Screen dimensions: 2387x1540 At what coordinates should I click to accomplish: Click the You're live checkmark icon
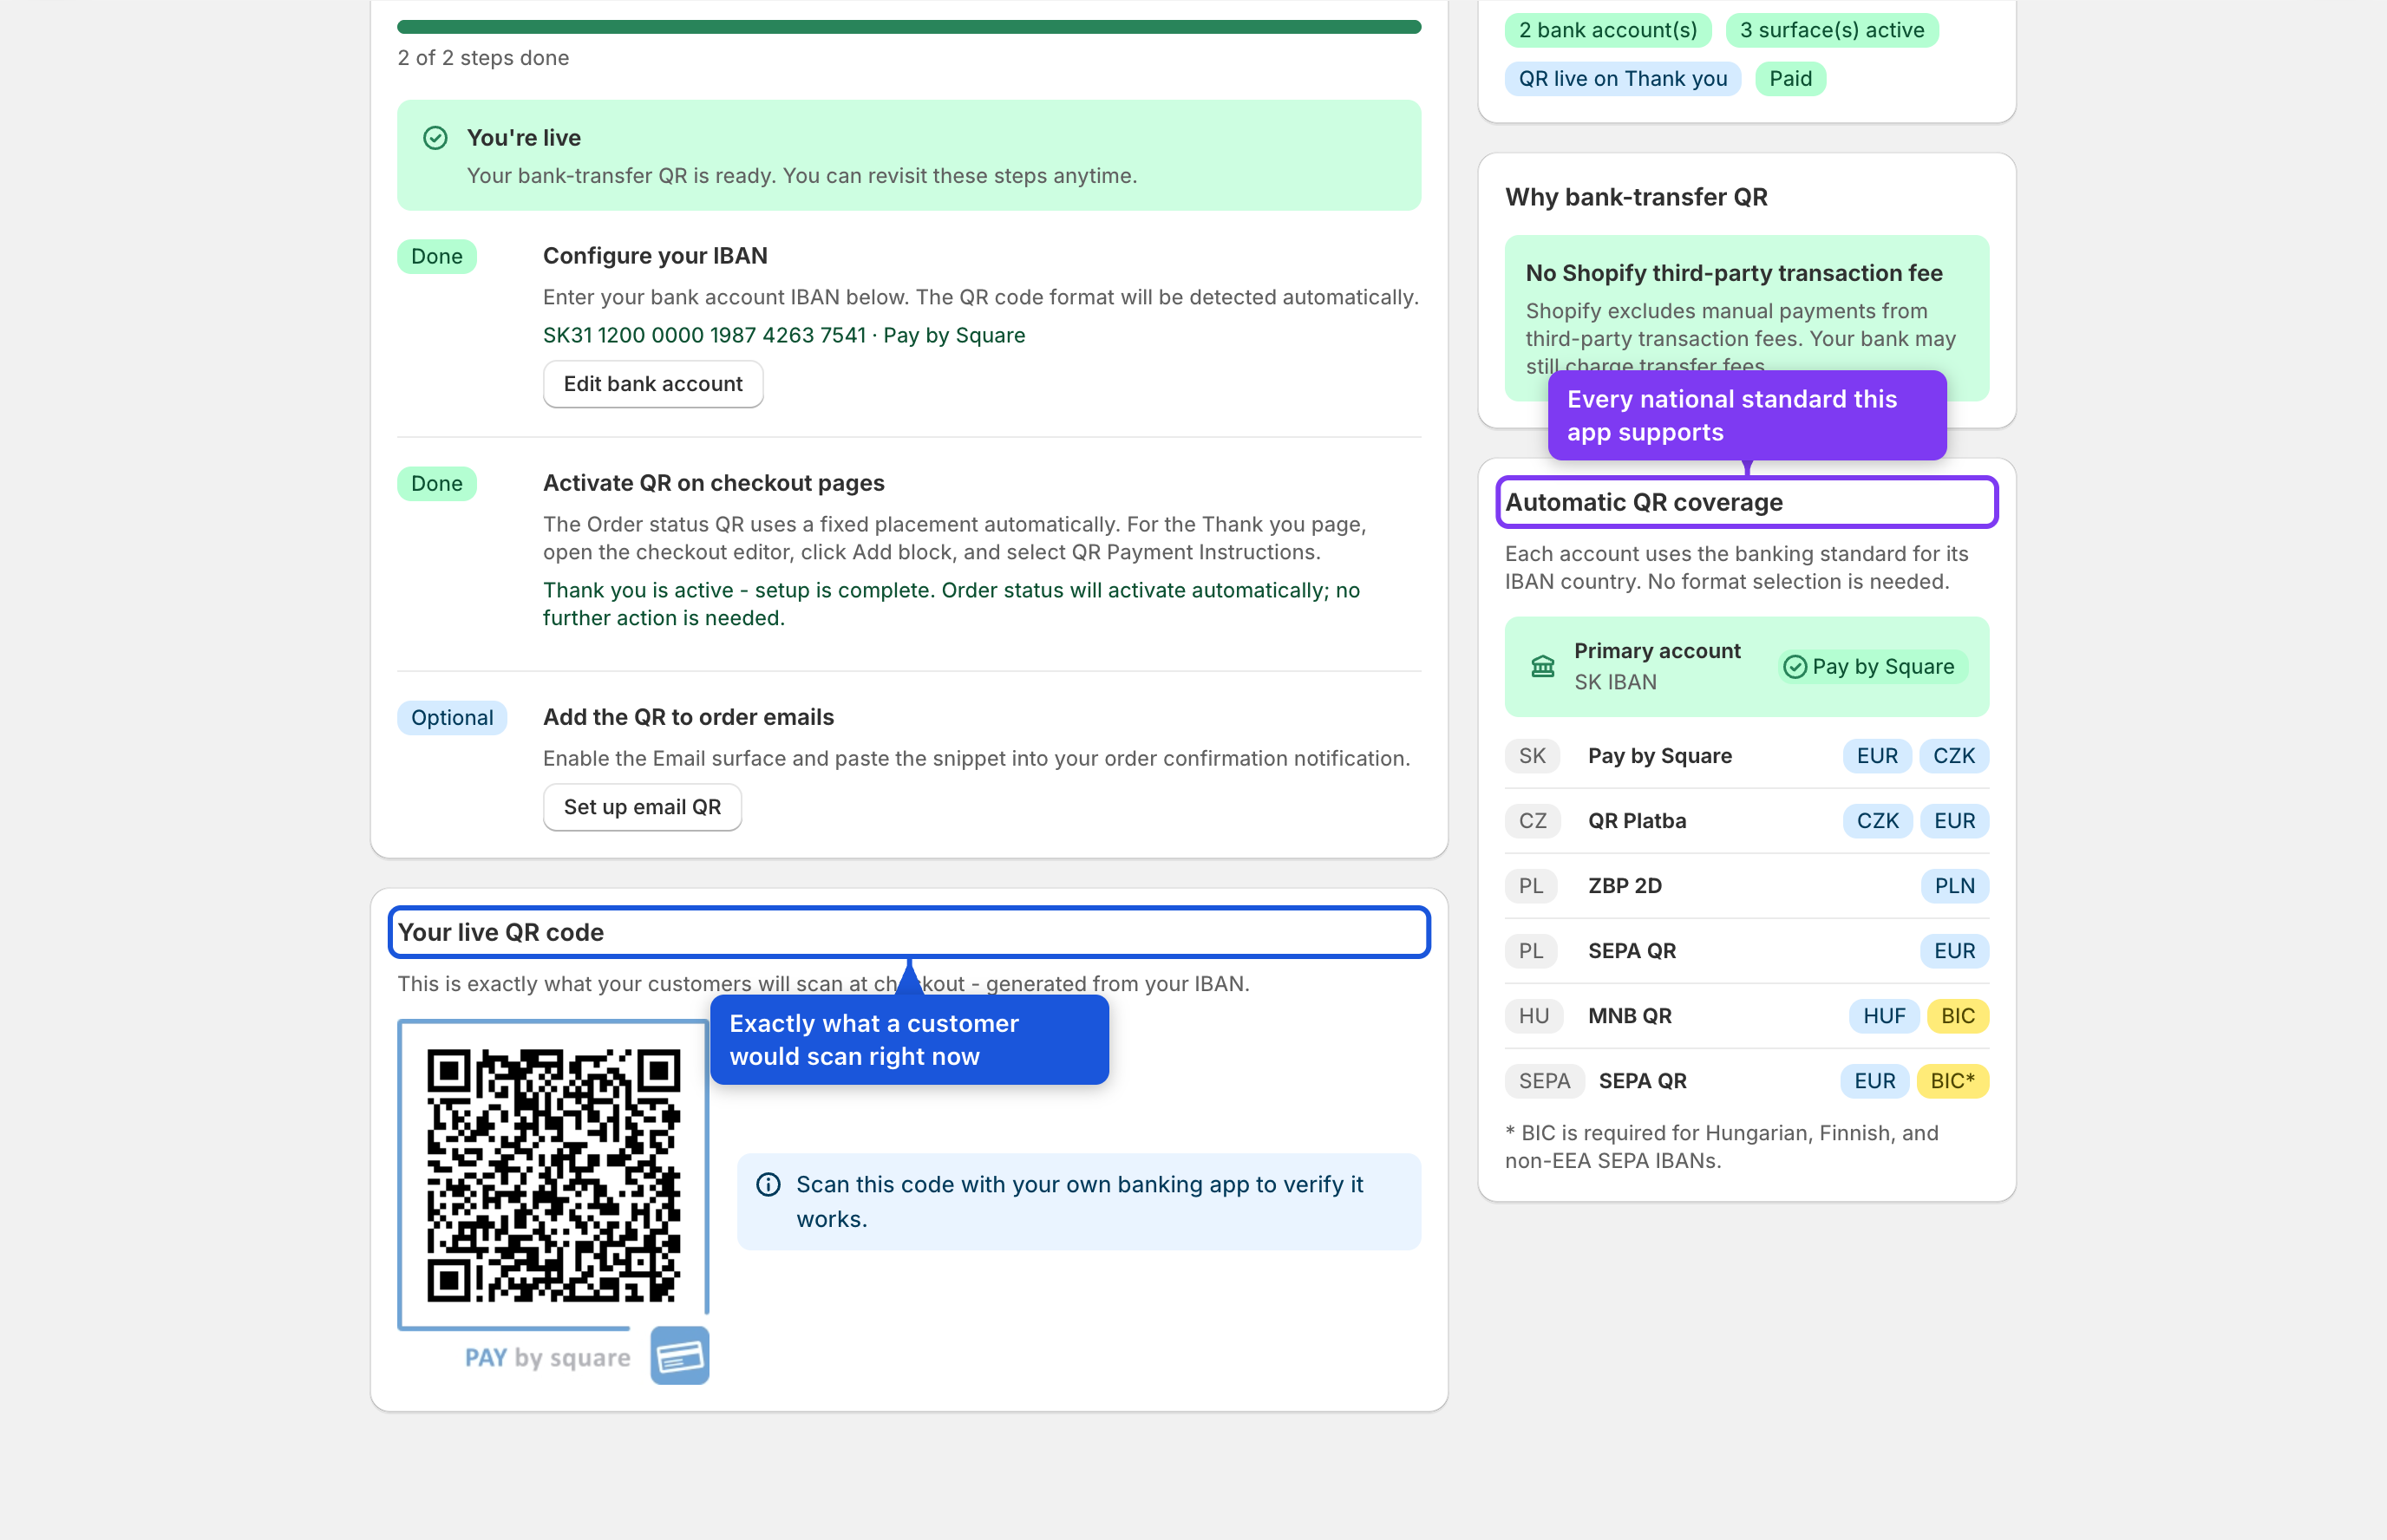tap(435, 138)
